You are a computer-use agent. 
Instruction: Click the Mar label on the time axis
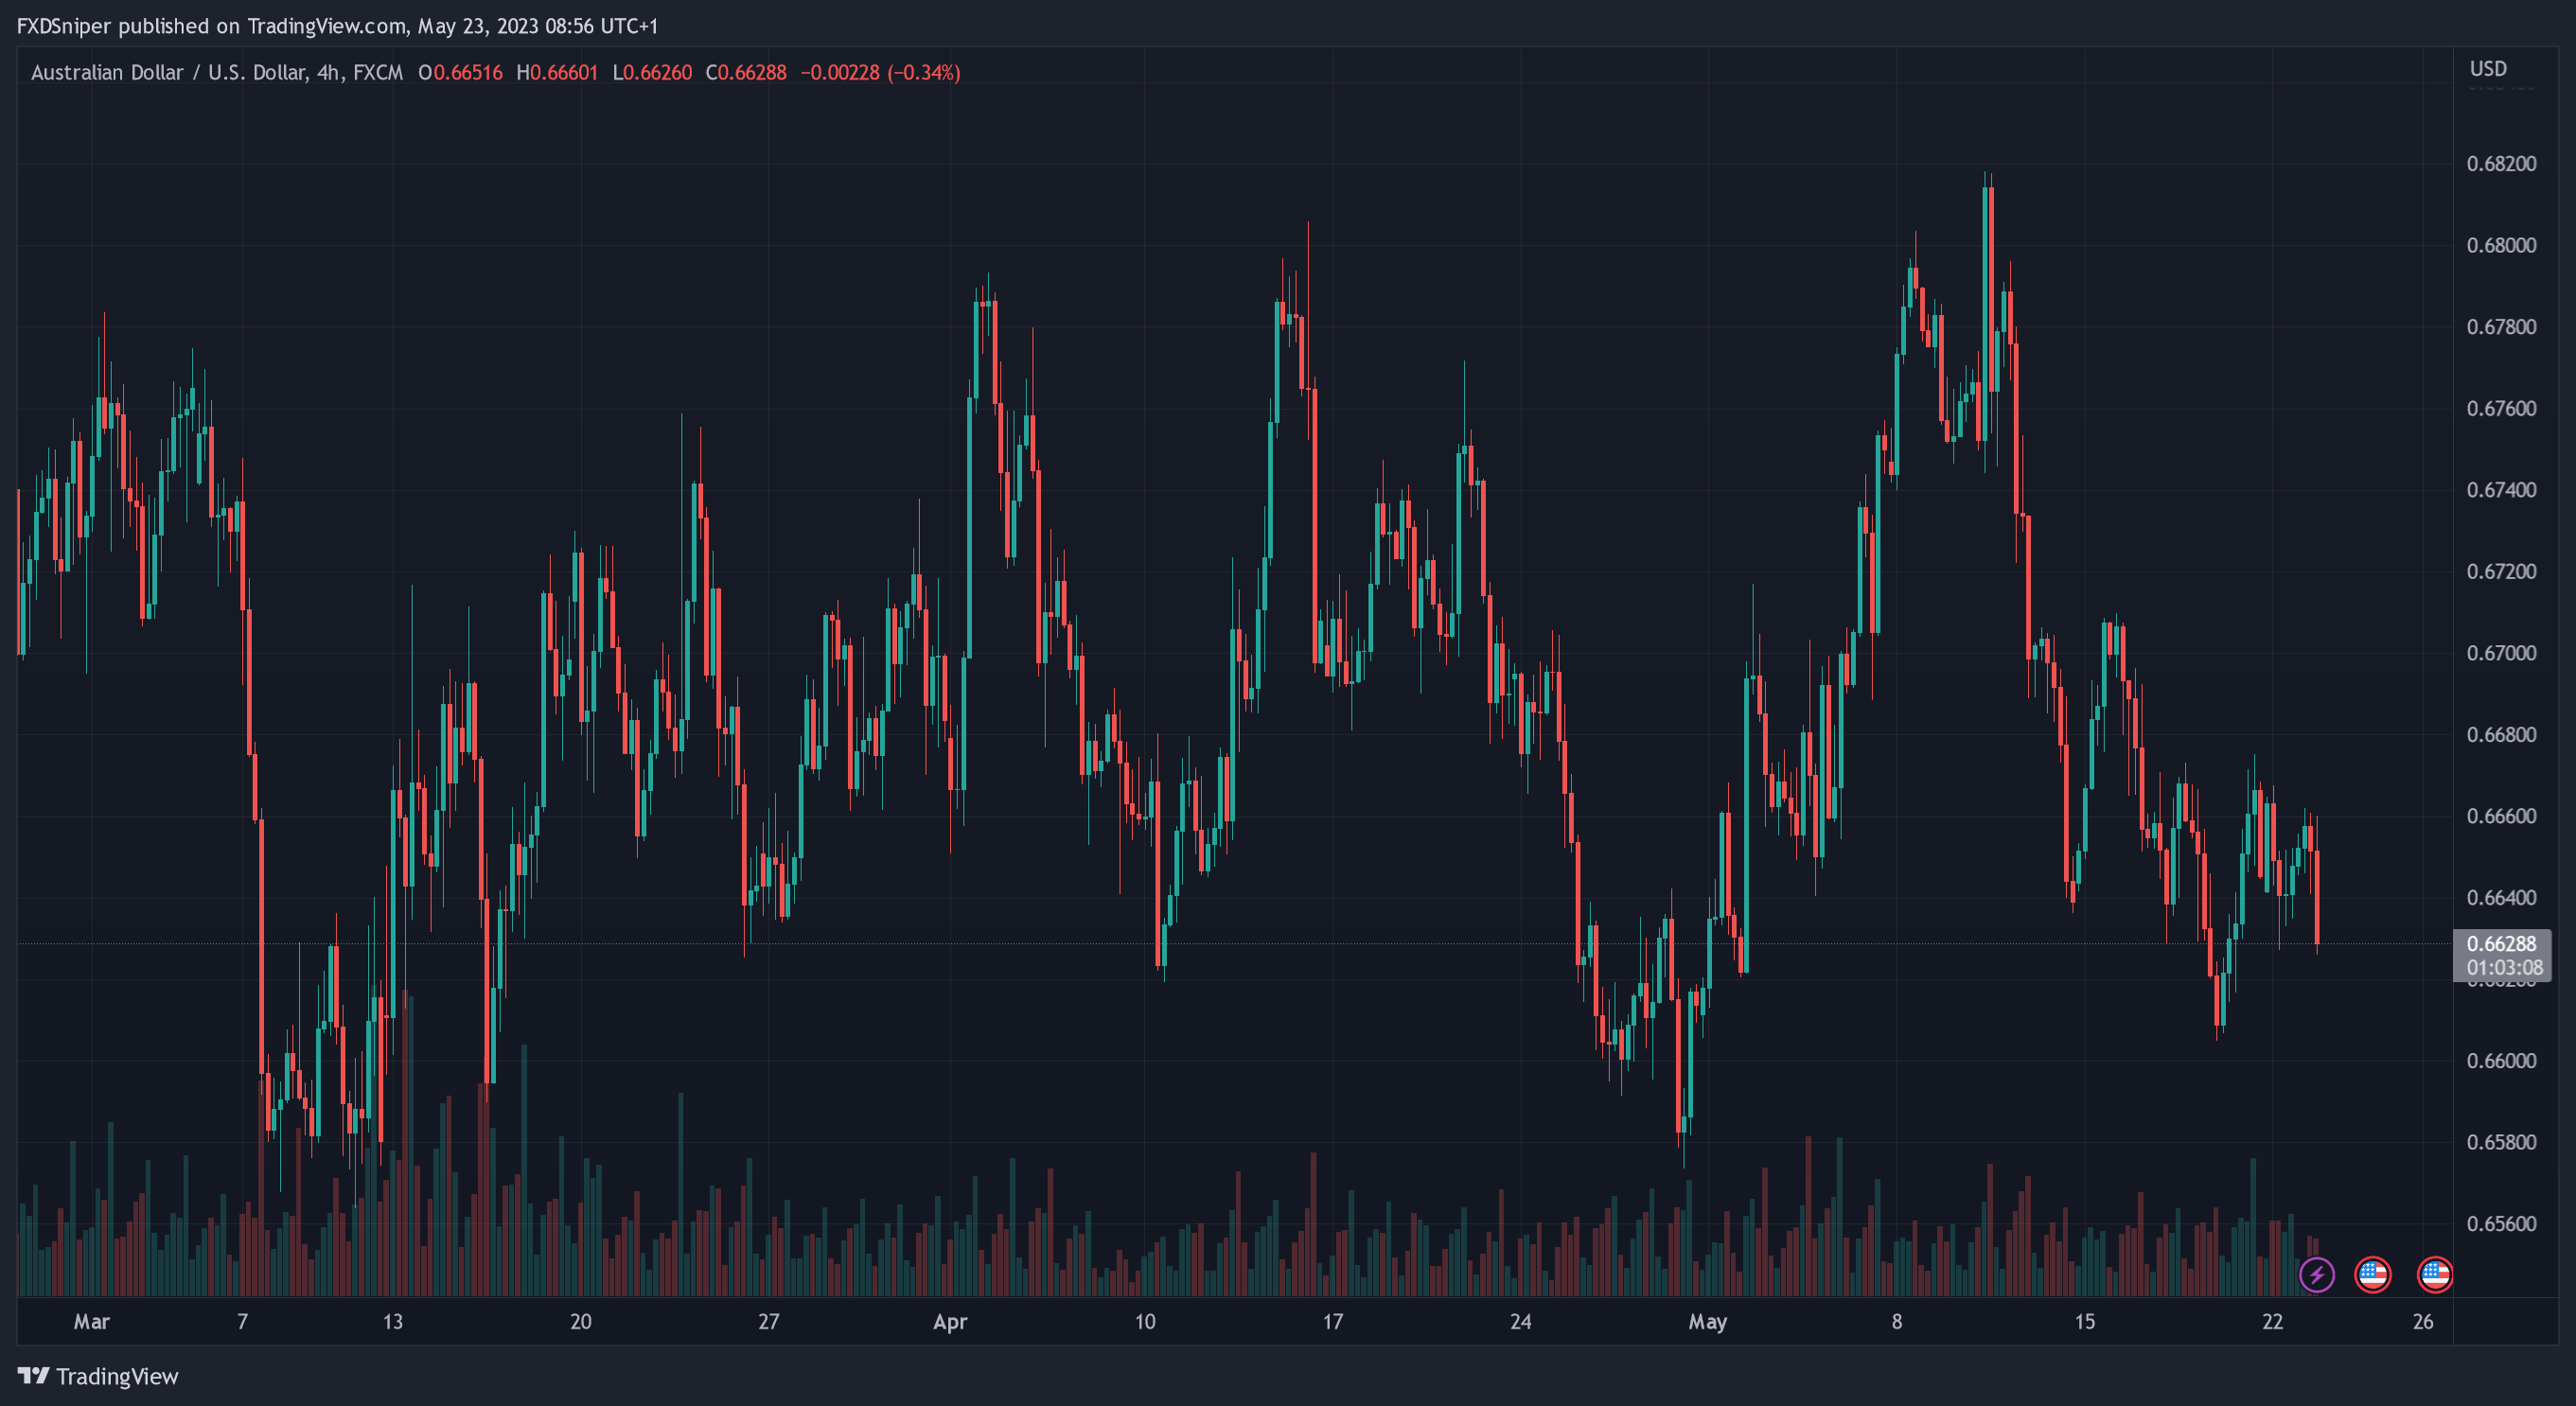tap(91, 1322)
